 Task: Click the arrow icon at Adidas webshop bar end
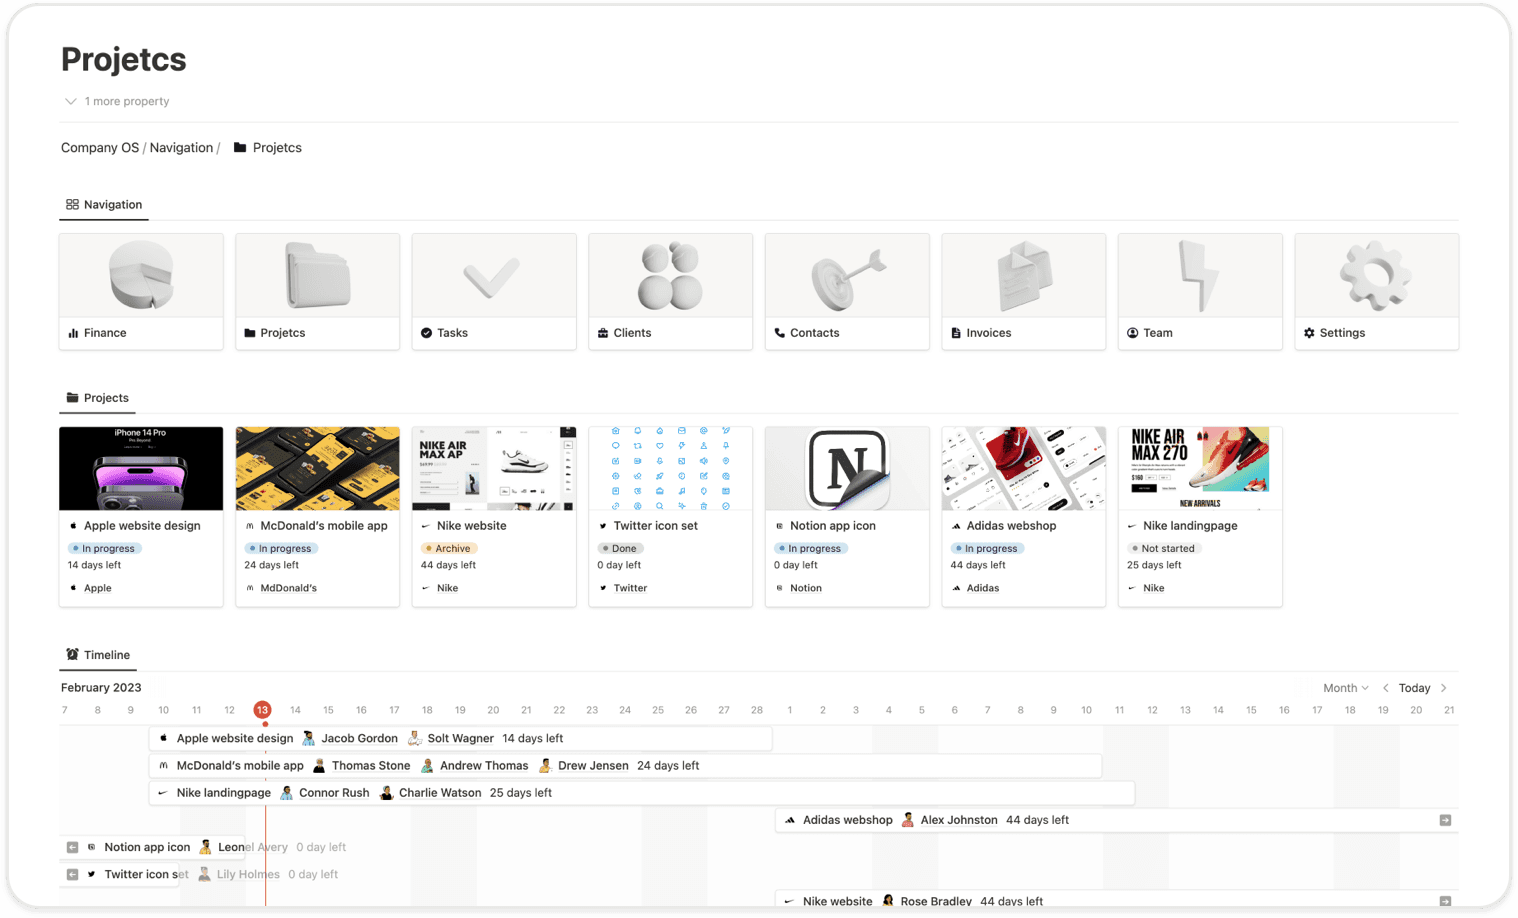tap(1445, 820)
